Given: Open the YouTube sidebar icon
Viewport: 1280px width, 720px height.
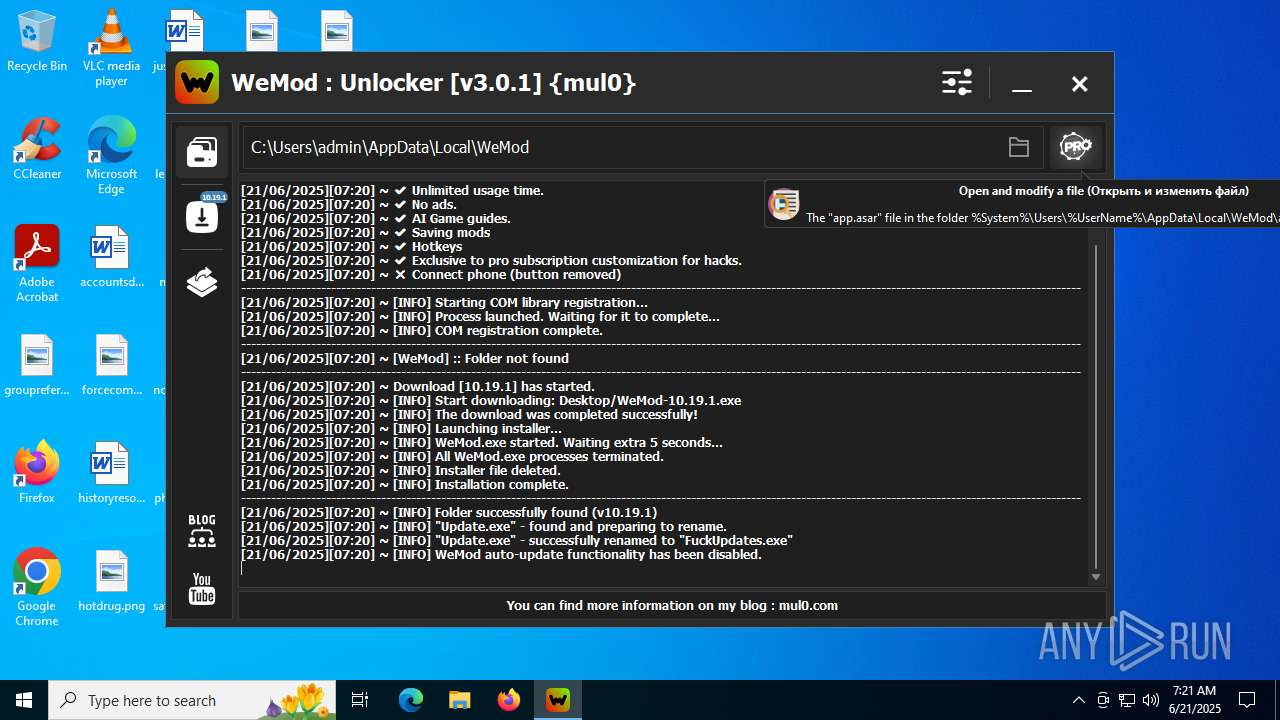Looking at the screenshot, I should [202, 589].
